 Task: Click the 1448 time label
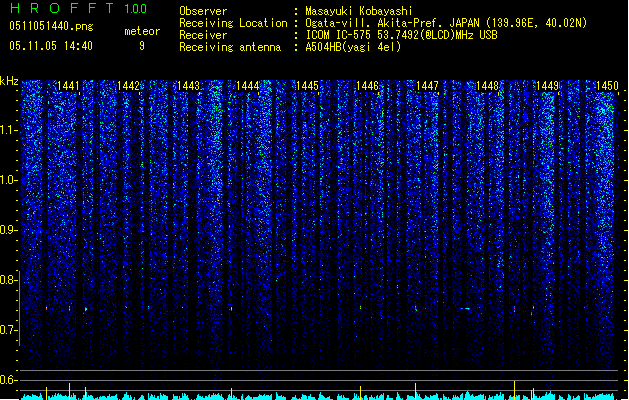pyautogui.click(x=487, y=86)
